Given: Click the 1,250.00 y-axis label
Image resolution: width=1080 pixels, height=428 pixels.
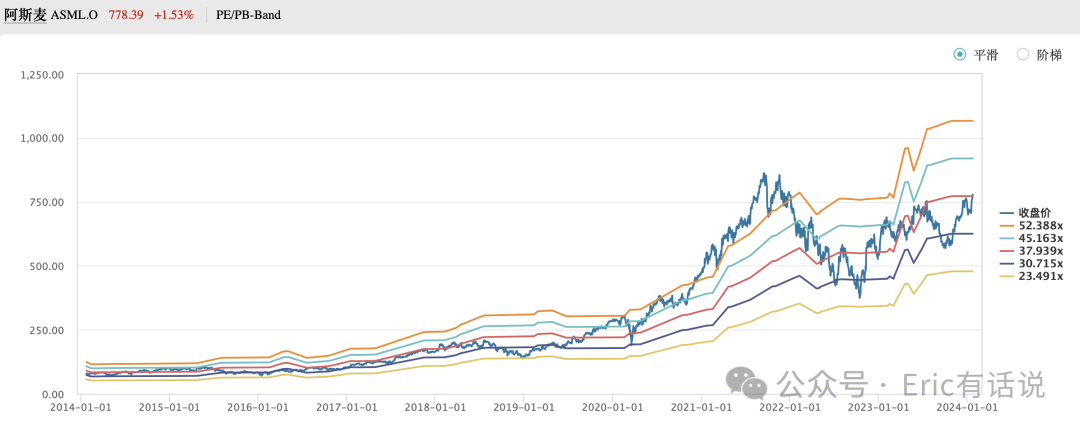Looking at the screenshot, I should 43,74.
